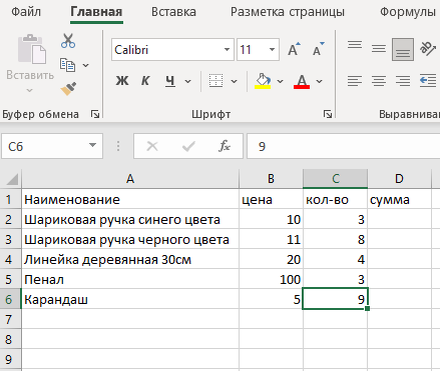The height and width of the screenshot is (371, 440).
Task: Click the Paste clipboard icon
Action: 32,49
